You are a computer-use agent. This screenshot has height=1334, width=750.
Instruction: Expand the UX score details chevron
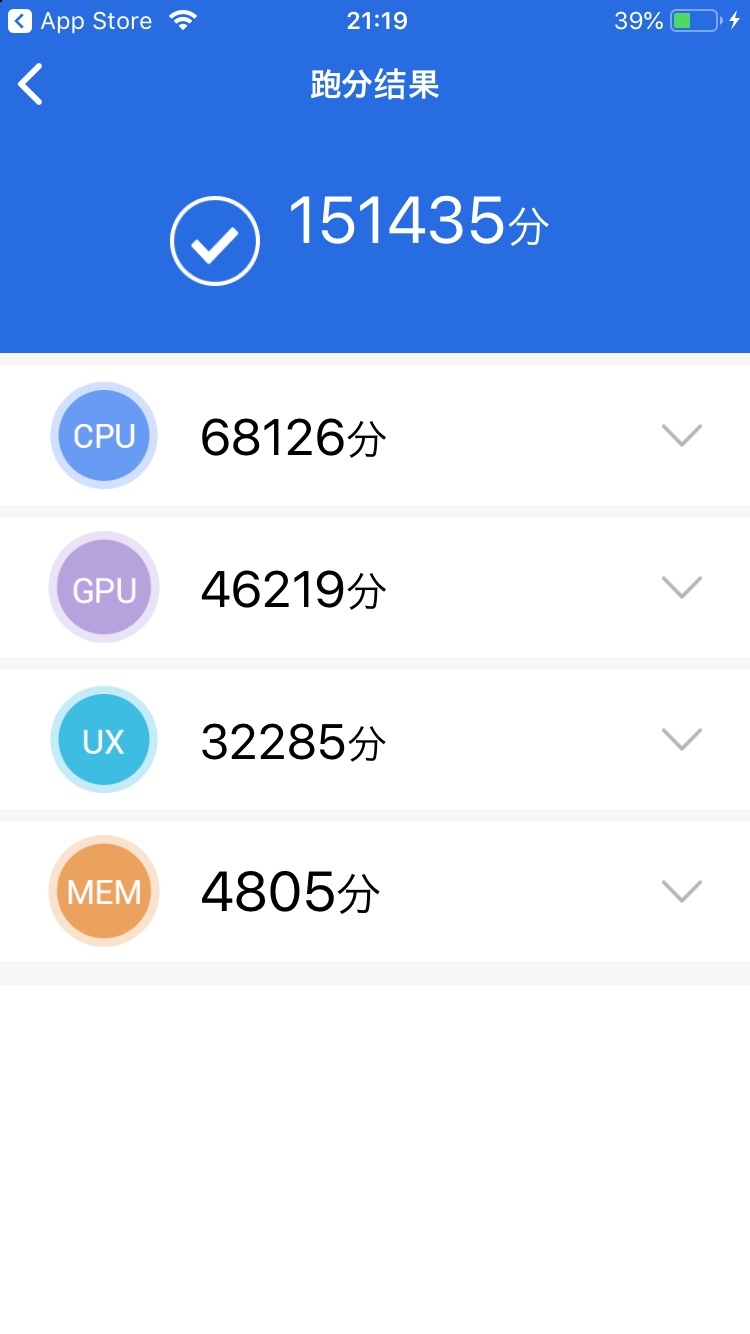682,739
